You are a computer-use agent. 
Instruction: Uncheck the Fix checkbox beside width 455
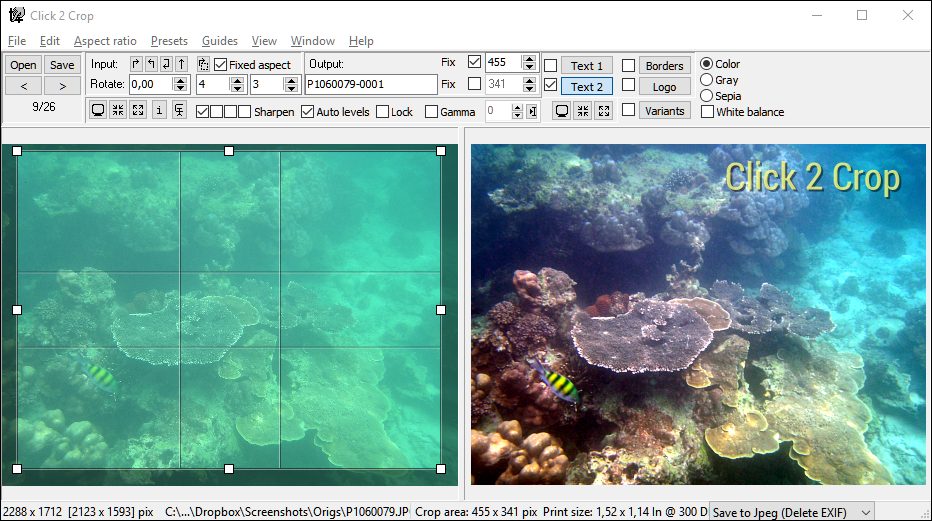(x=474, y=62)
